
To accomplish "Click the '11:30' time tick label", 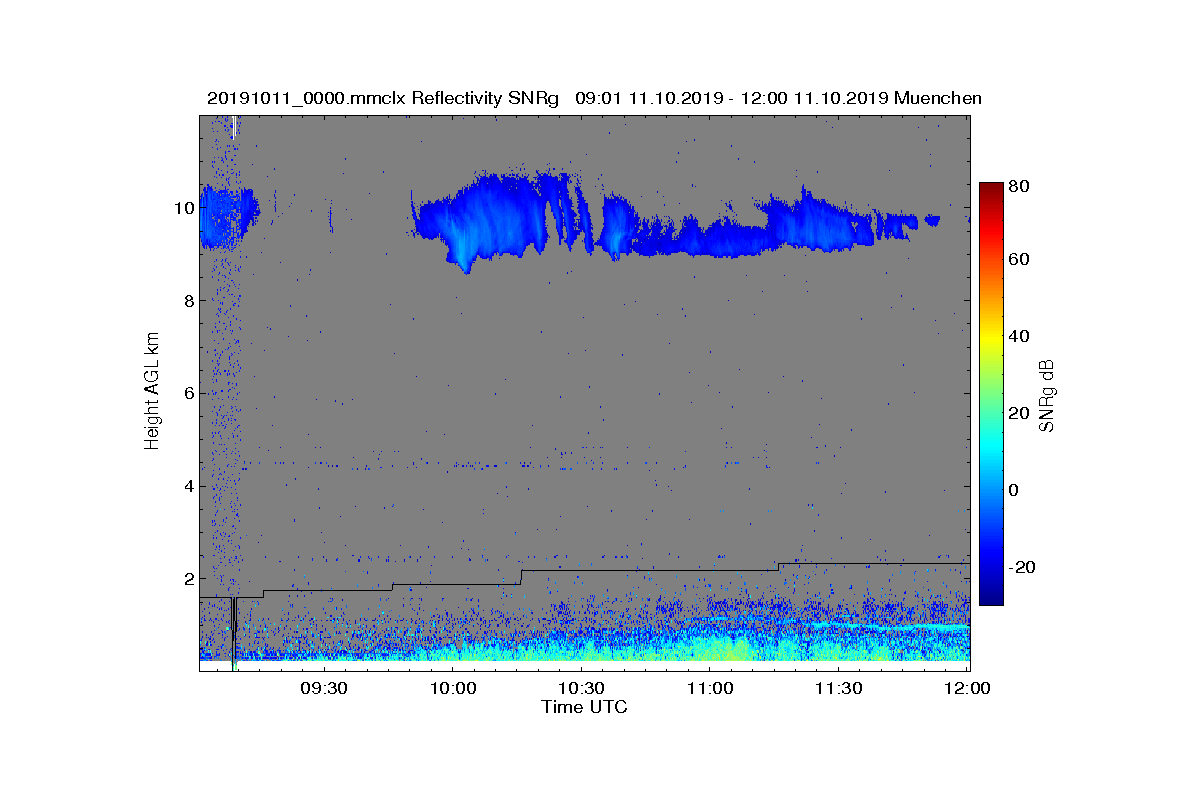I will [x=839, y=689].
